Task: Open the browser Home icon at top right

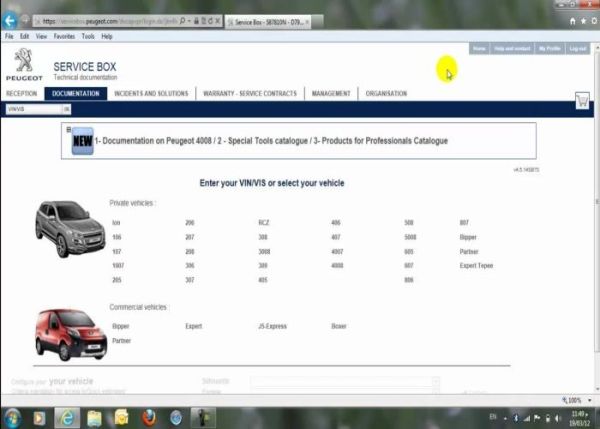Action: 572,21
